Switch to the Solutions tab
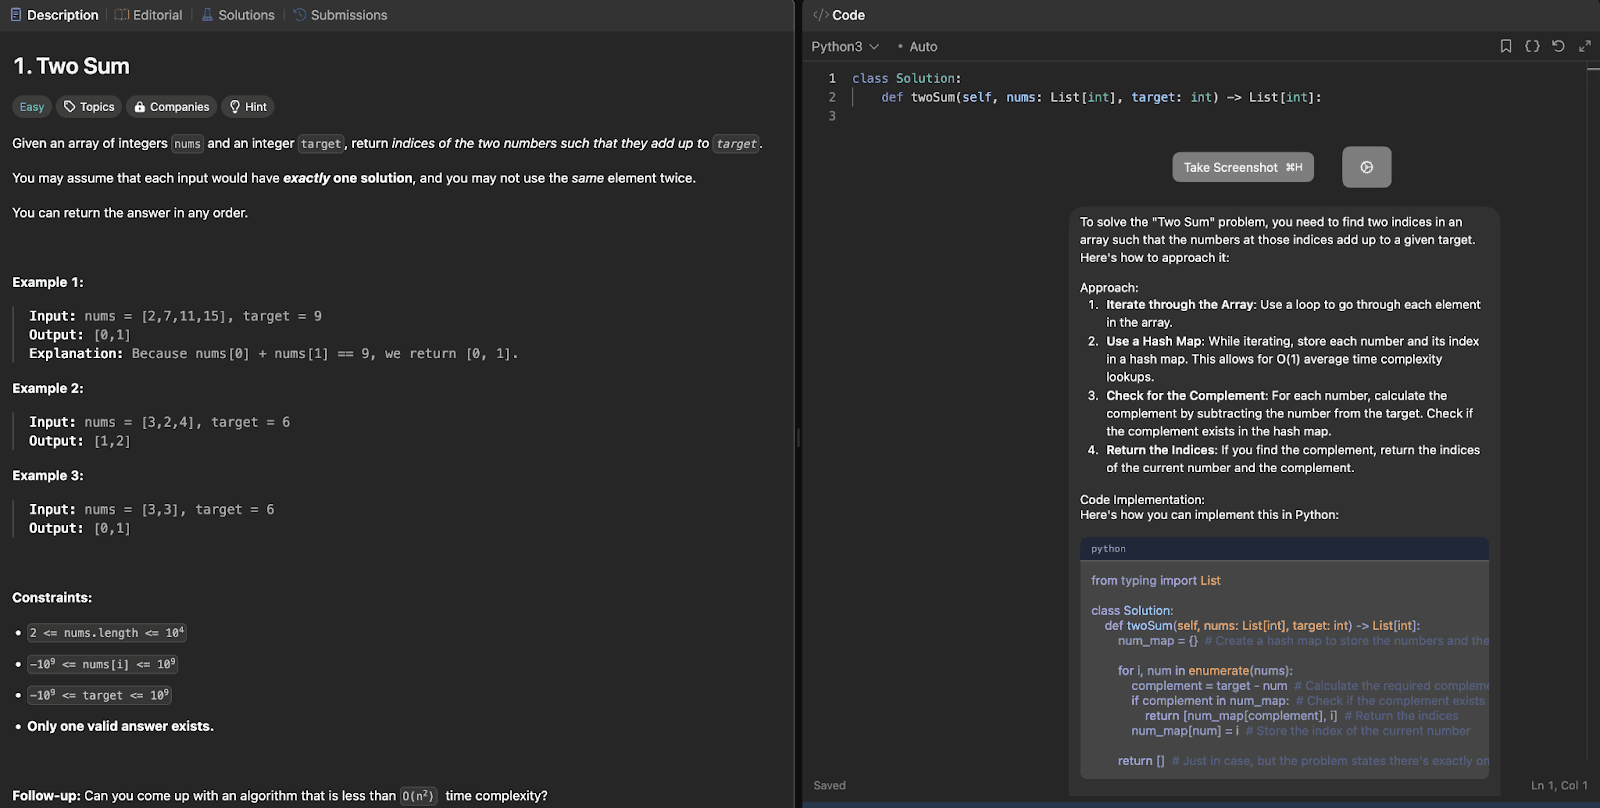Viewport: 1600px width, 808px height. [x=238, y=15]
